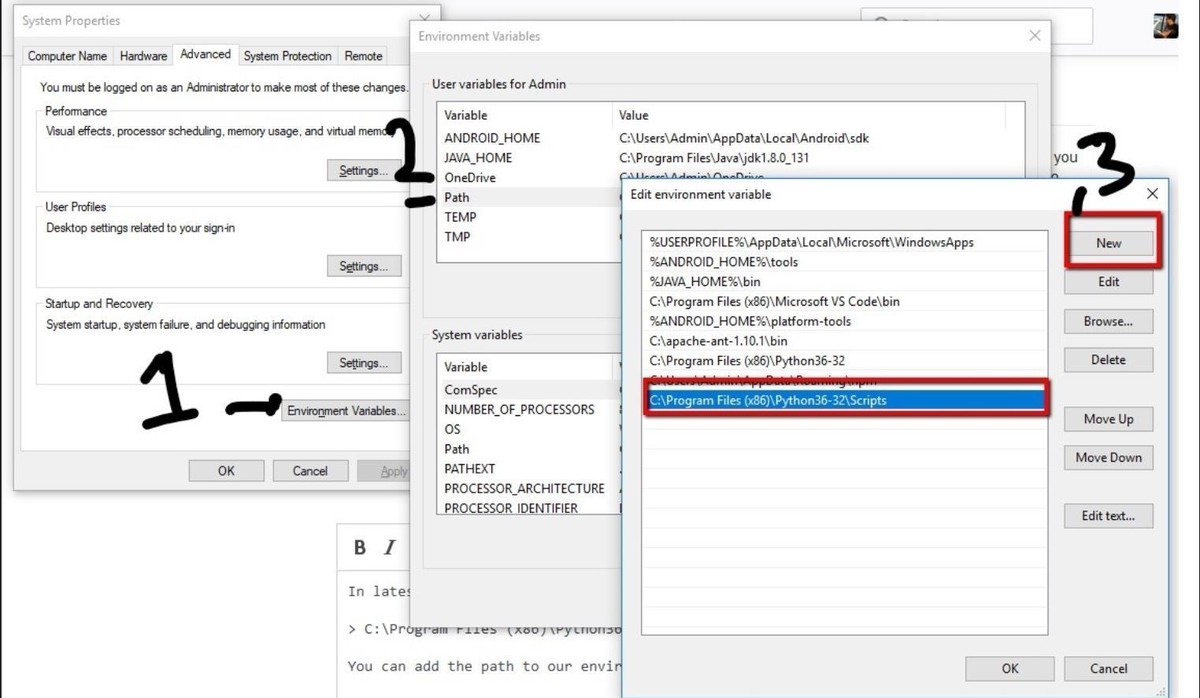This screenshot has height=698, width=1200.
Task: Select the %ANDROID_HOME%\tools entry
Action: click(x=844, y=262)
